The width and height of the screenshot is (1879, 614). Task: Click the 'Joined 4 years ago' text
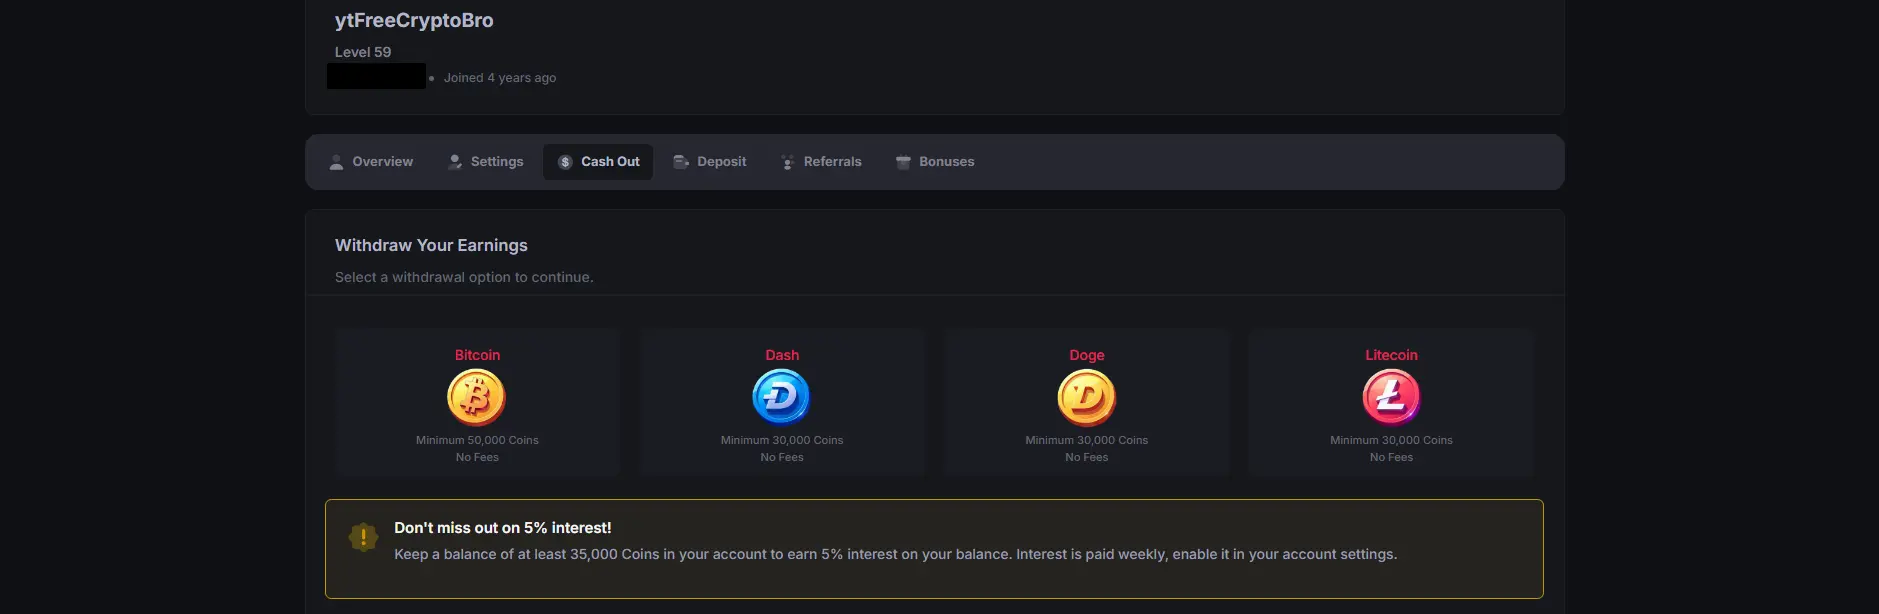coord(500,78)
